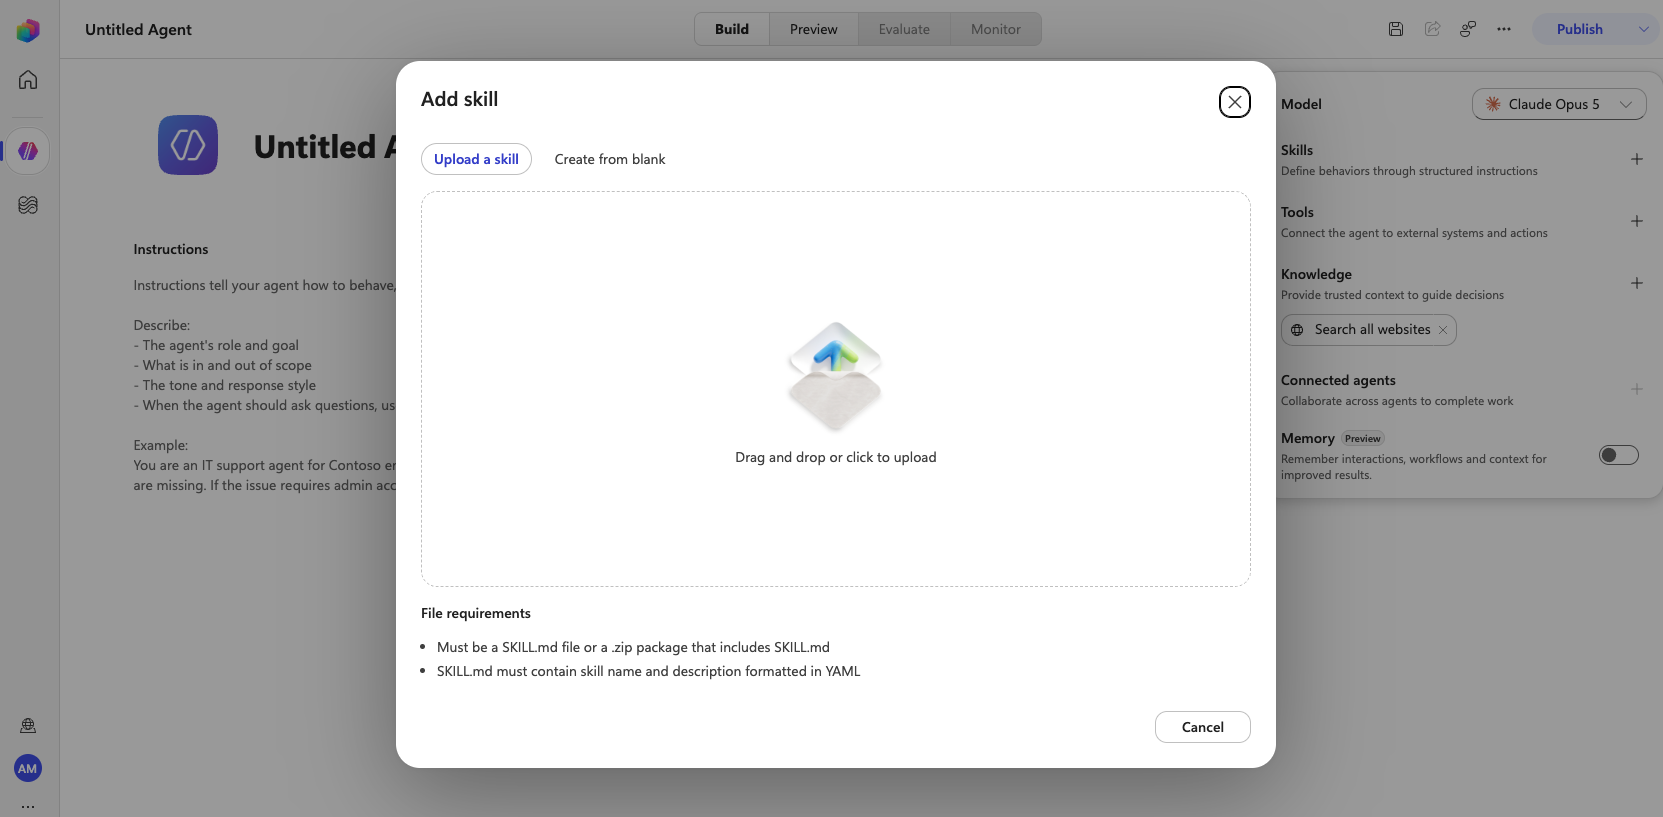Switch to the Upload a skill tab
1663x817 pixels.
click(x=476, y=159)
